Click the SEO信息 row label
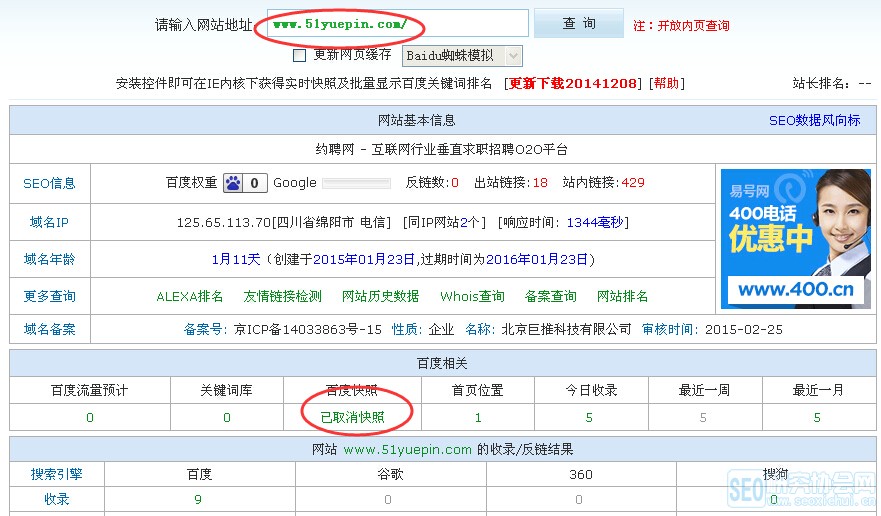 point(49,183)
